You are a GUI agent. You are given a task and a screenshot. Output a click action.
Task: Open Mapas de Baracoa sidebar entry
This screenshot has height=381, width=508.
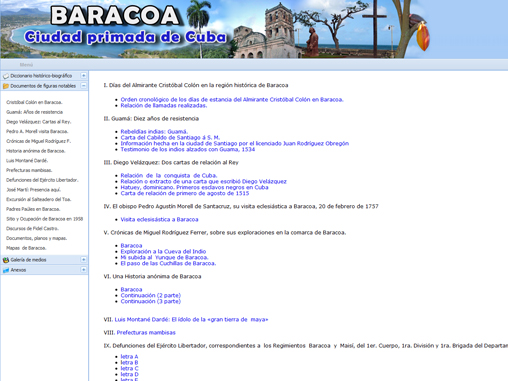tap(26, 248)
